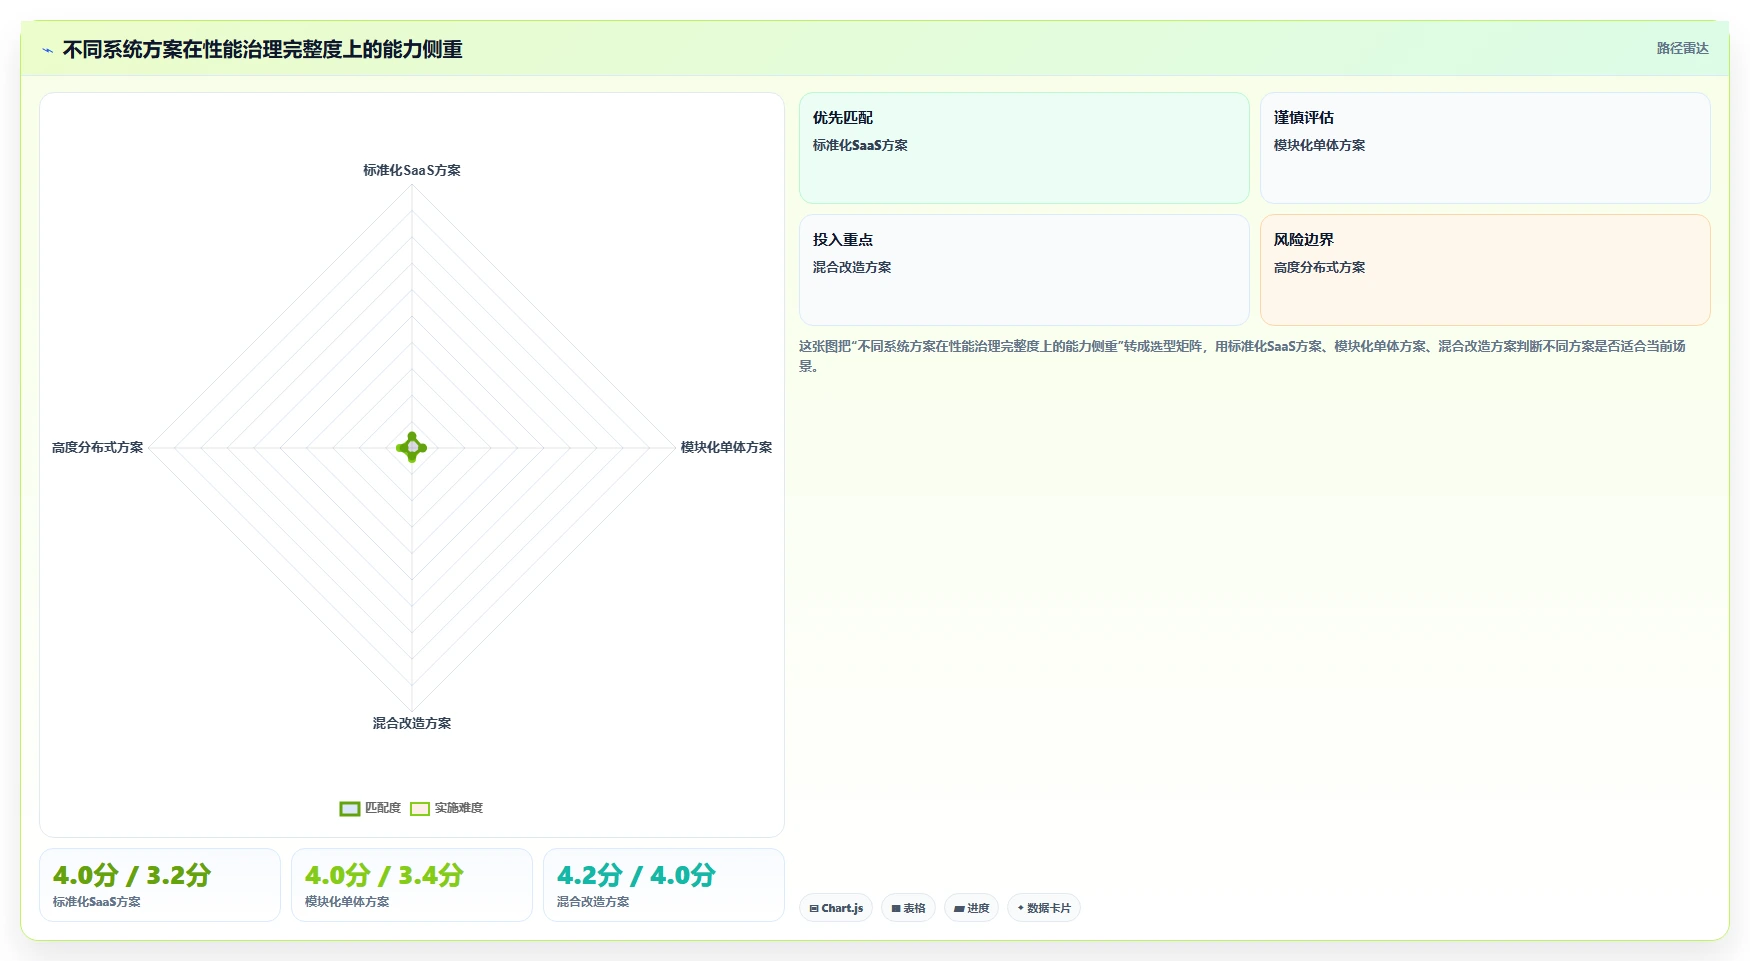Click 标准化SaaS方案 text in 优先匹配 card

tap(860, 145)
